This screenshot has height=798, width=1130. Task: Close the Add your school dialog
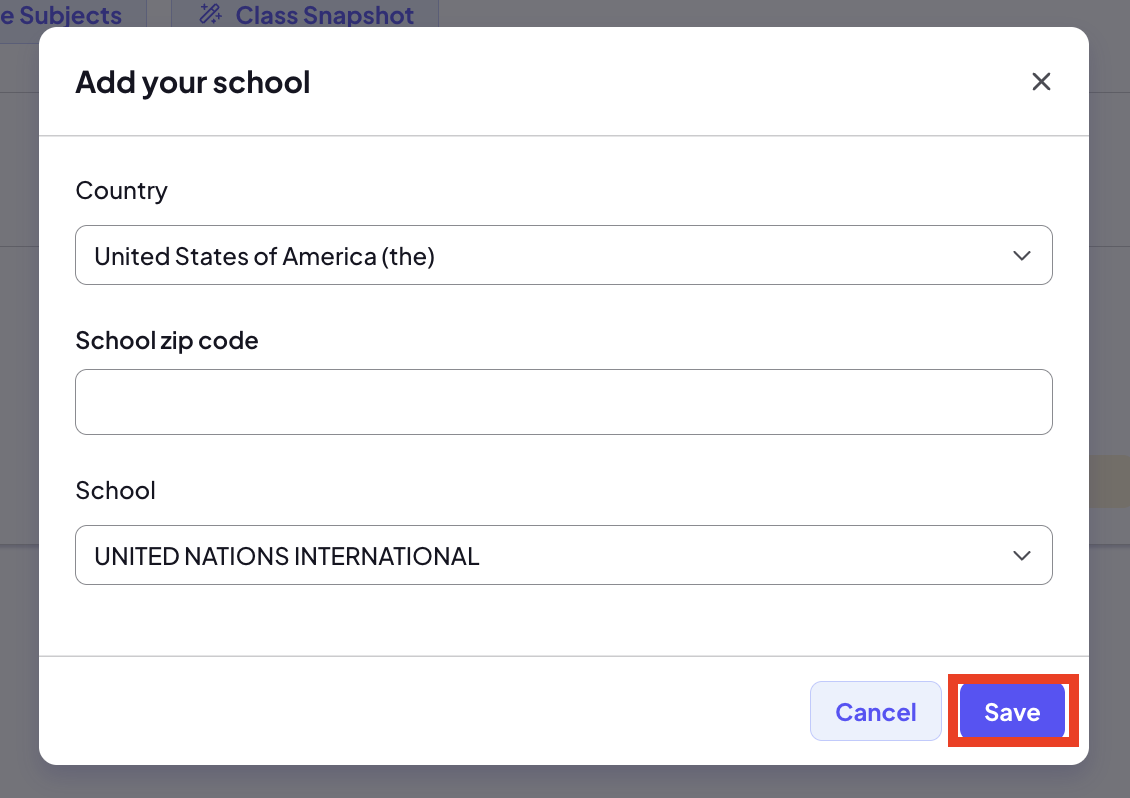1041,81
